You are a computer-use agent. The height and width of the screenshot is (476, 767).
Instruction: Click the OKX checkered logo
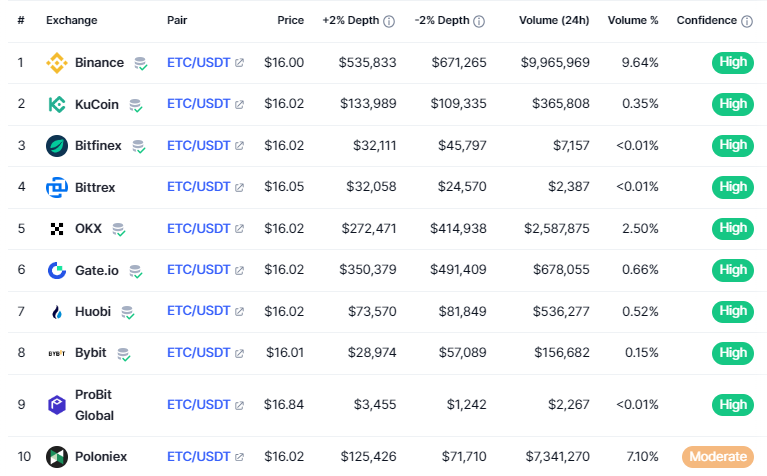(x=57, y=229)
